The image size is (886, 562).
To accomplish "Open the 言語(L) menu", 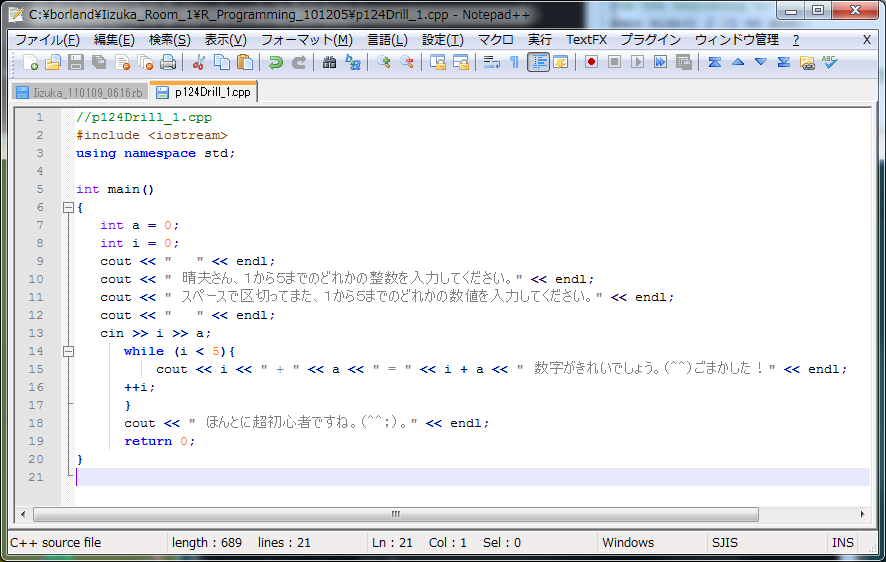I will 388,40.
